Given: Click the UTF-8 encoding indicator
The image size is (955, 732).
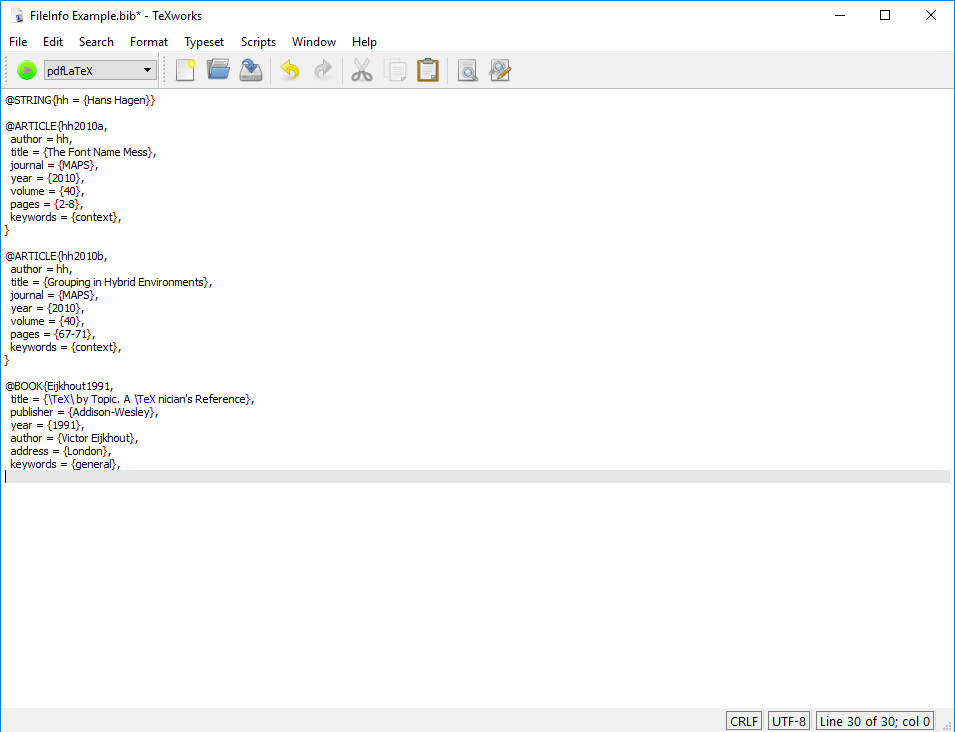Looking at the screenshot, I should (x=789, y=721).
